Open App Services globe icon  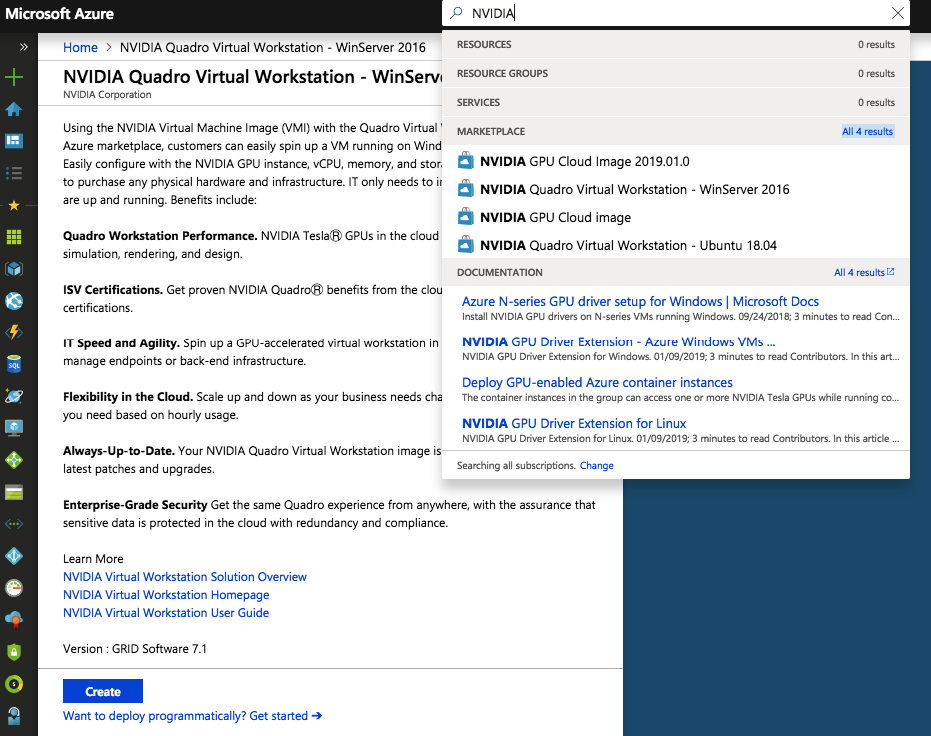point(14,301)
